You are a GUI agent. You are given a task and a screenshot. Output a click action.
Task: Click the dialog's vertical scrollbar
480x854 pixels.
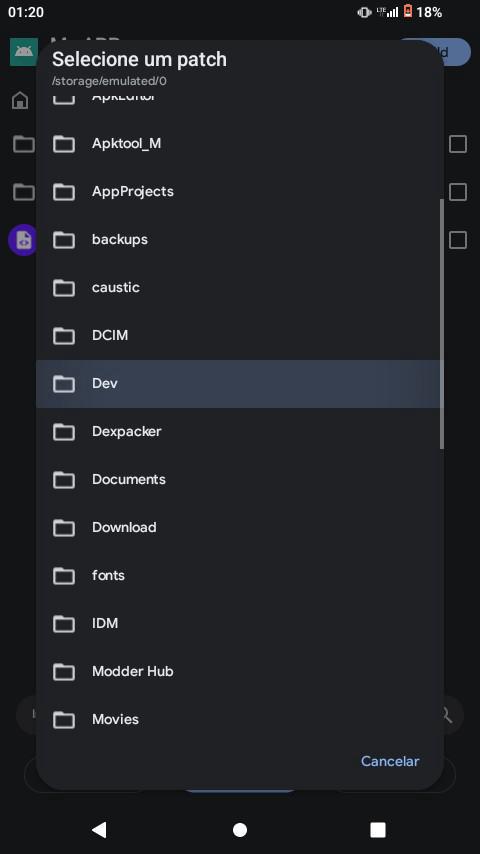(x=441, y=324)
